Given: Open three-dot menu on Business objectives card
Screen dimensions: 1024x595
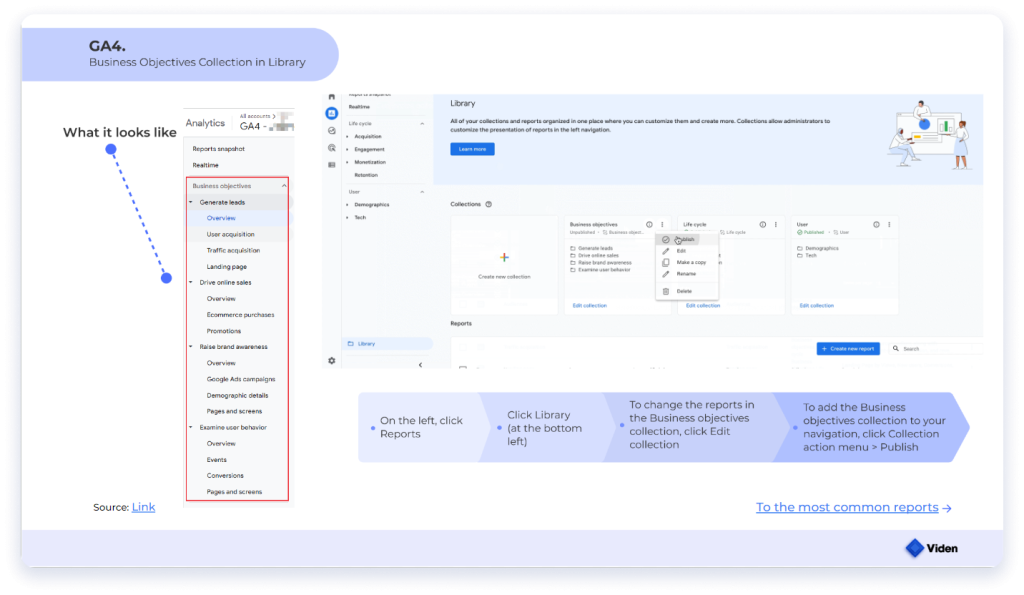Looking at the screenshot, I should pyautogui.click(x=662, y=225).
